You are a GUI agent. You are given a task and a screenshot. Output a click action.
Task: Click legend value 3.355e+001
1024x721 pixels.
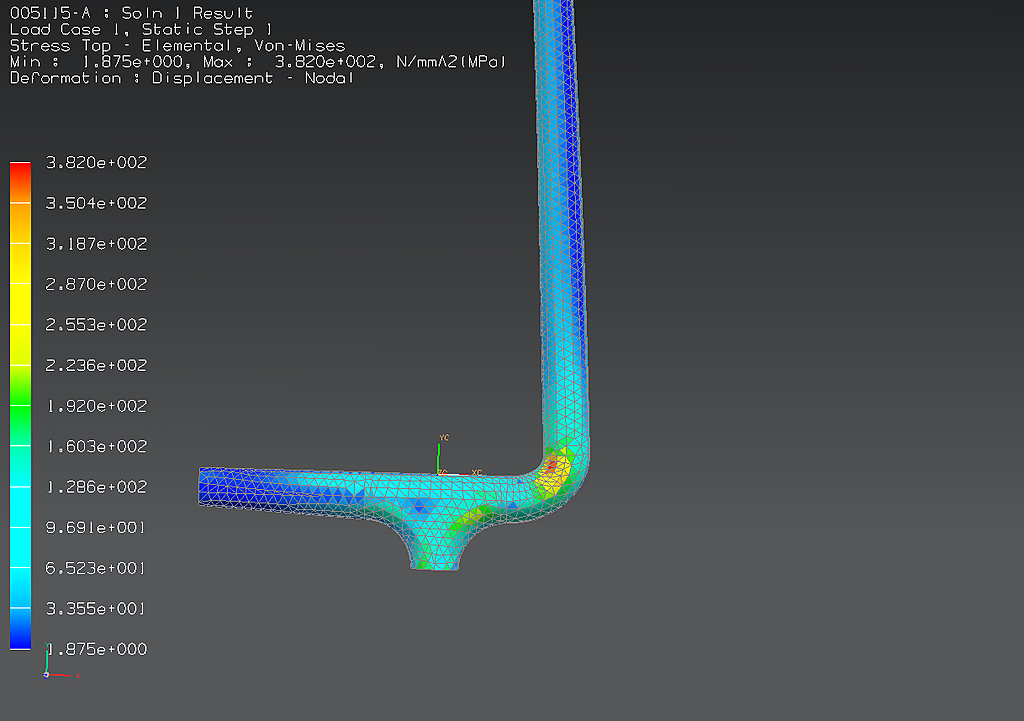coord(95,609)
